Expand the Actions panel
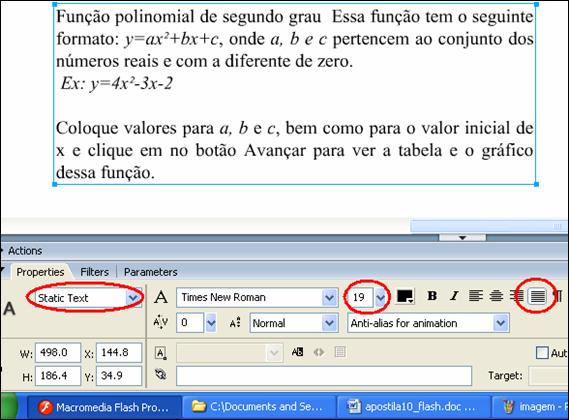This screenshot has height=420, width=569. pos(25,251)
